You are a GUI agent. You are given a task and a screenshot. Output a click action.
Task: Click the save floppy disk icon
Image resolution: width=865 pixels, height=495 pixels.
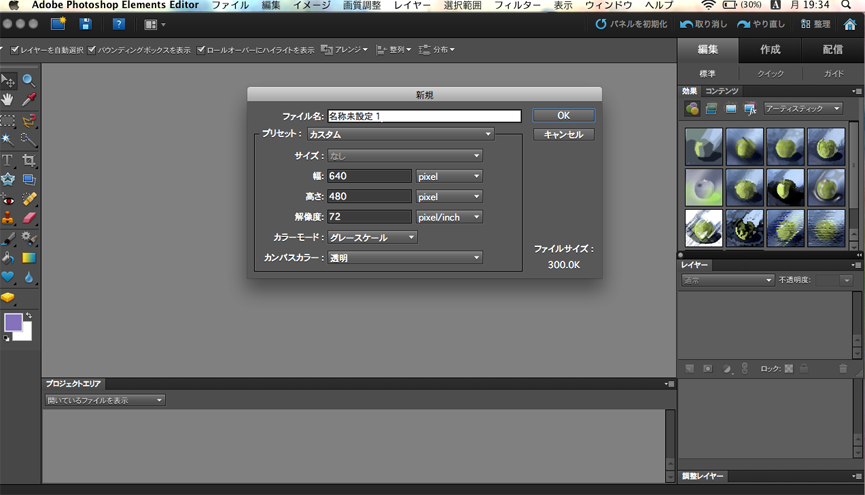click(86, 23)
